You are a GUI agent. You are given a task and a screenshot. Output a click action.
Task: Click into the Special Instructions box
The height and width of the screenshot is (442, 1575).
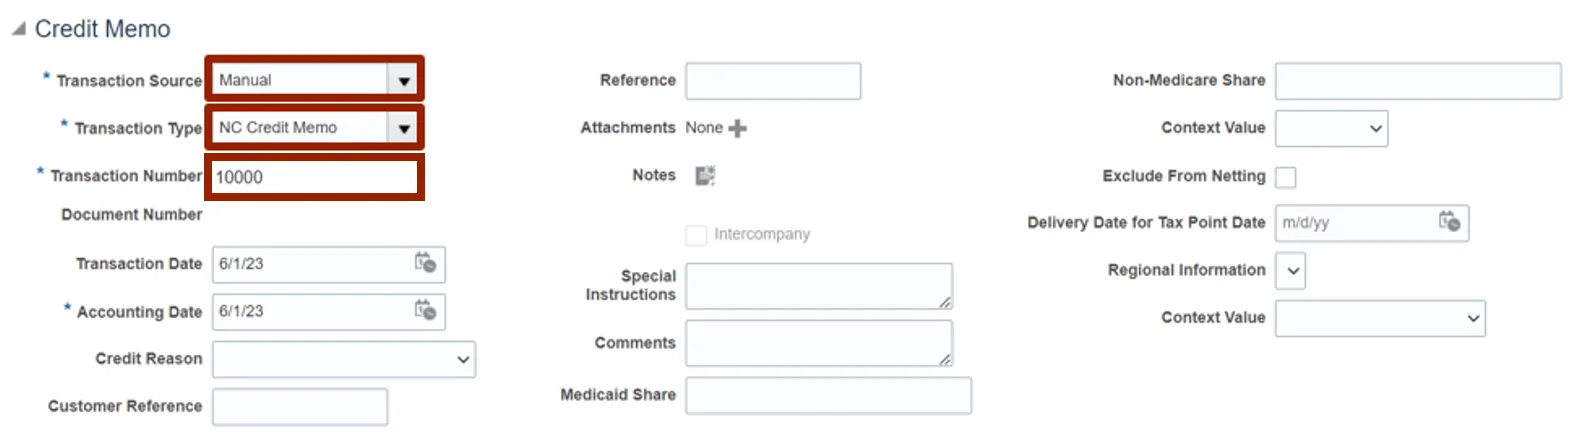point(818,286)
